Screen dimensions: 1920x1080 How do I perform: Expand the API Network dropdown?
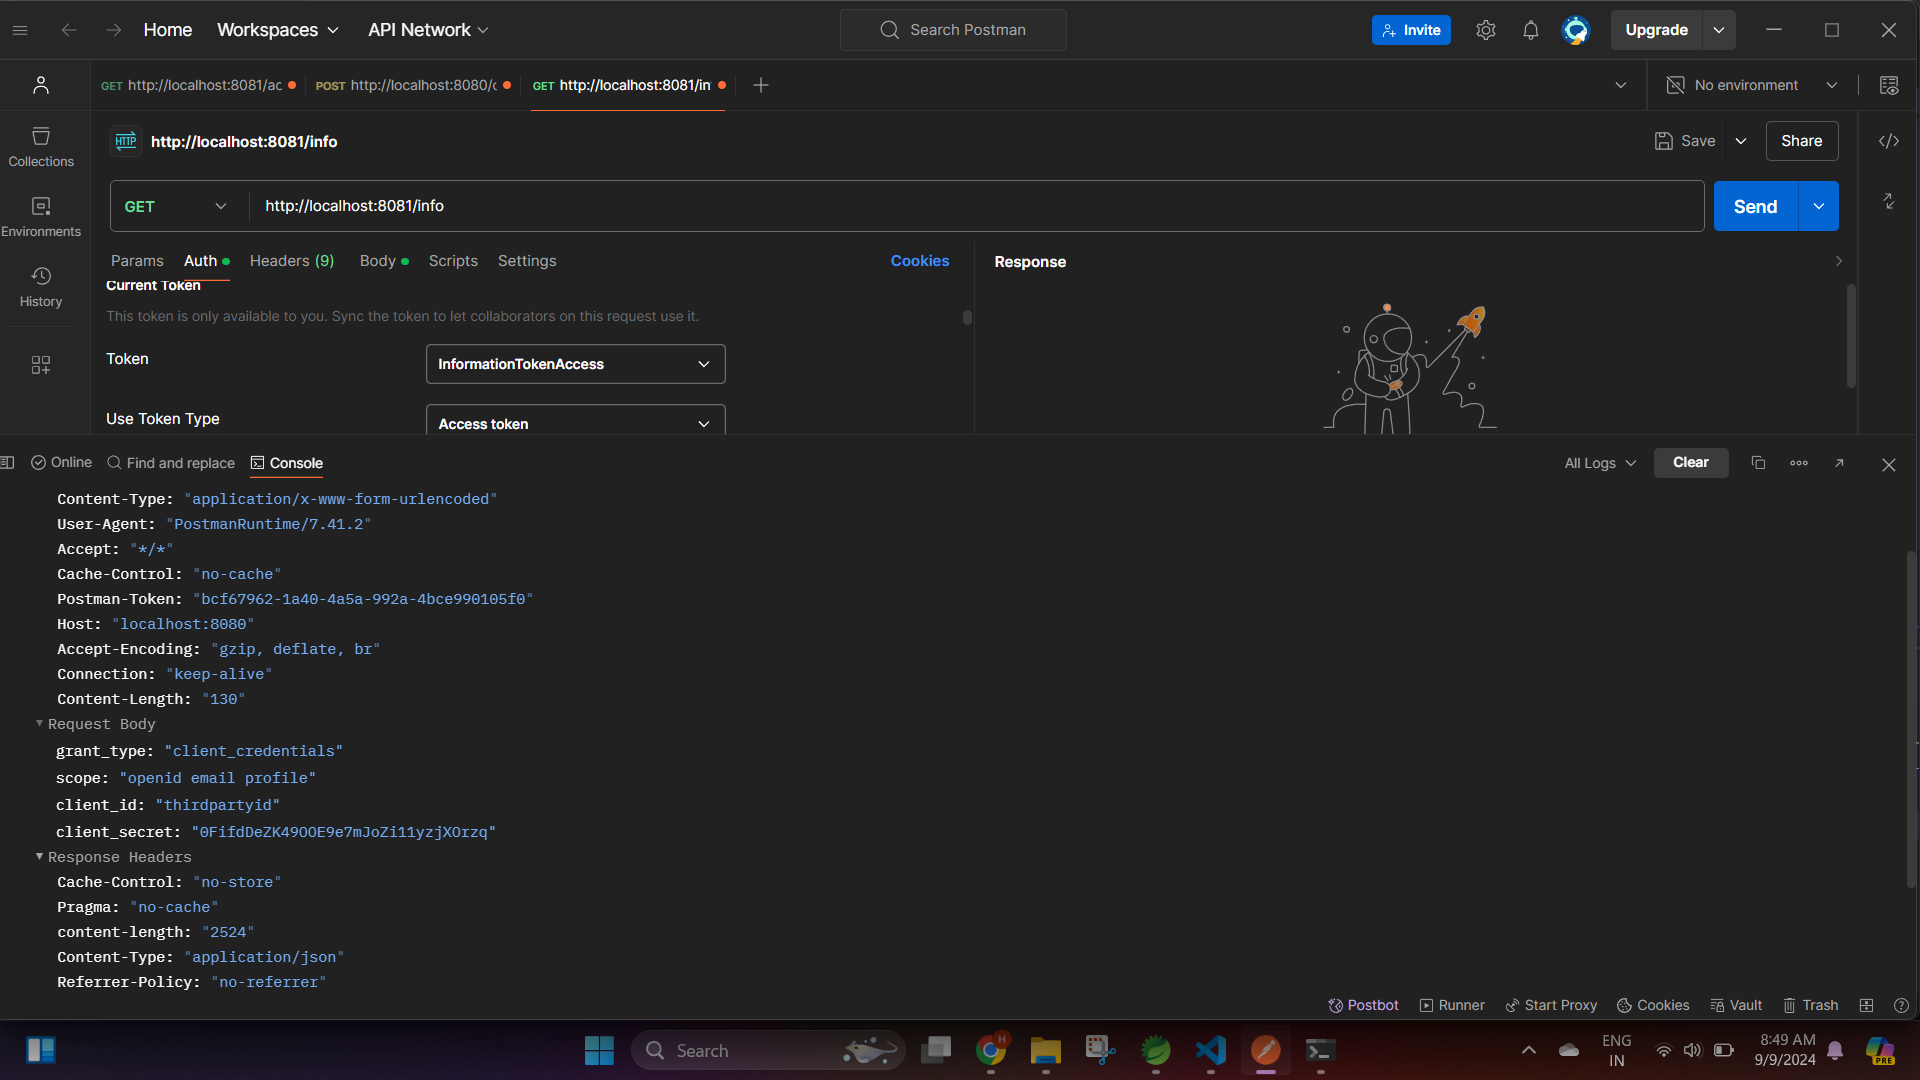(x=428, y=30)
